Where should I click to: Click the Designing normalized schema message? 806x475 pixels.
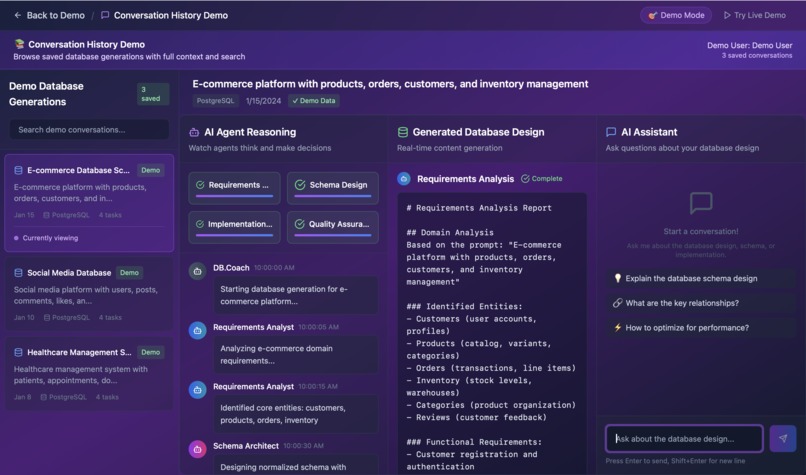[296, 465]
